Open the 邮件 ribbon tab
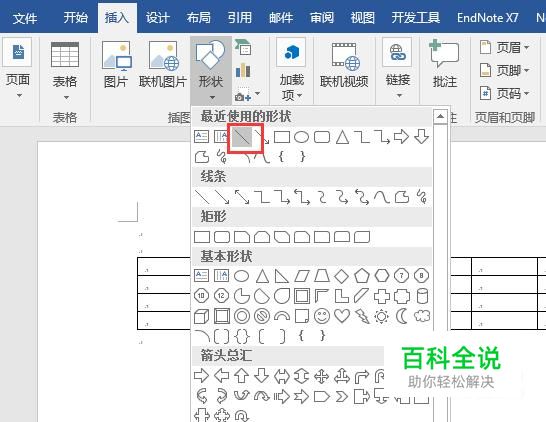This screenshot has width=546, height=422. tap(281, 18)
